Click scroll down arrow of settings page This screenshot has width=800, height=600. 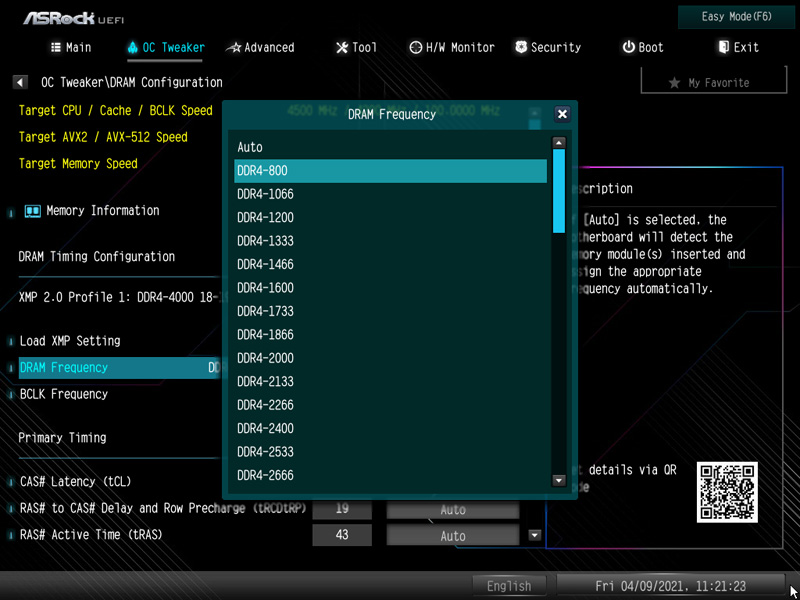pyautogui.click(x=535, y=535)
